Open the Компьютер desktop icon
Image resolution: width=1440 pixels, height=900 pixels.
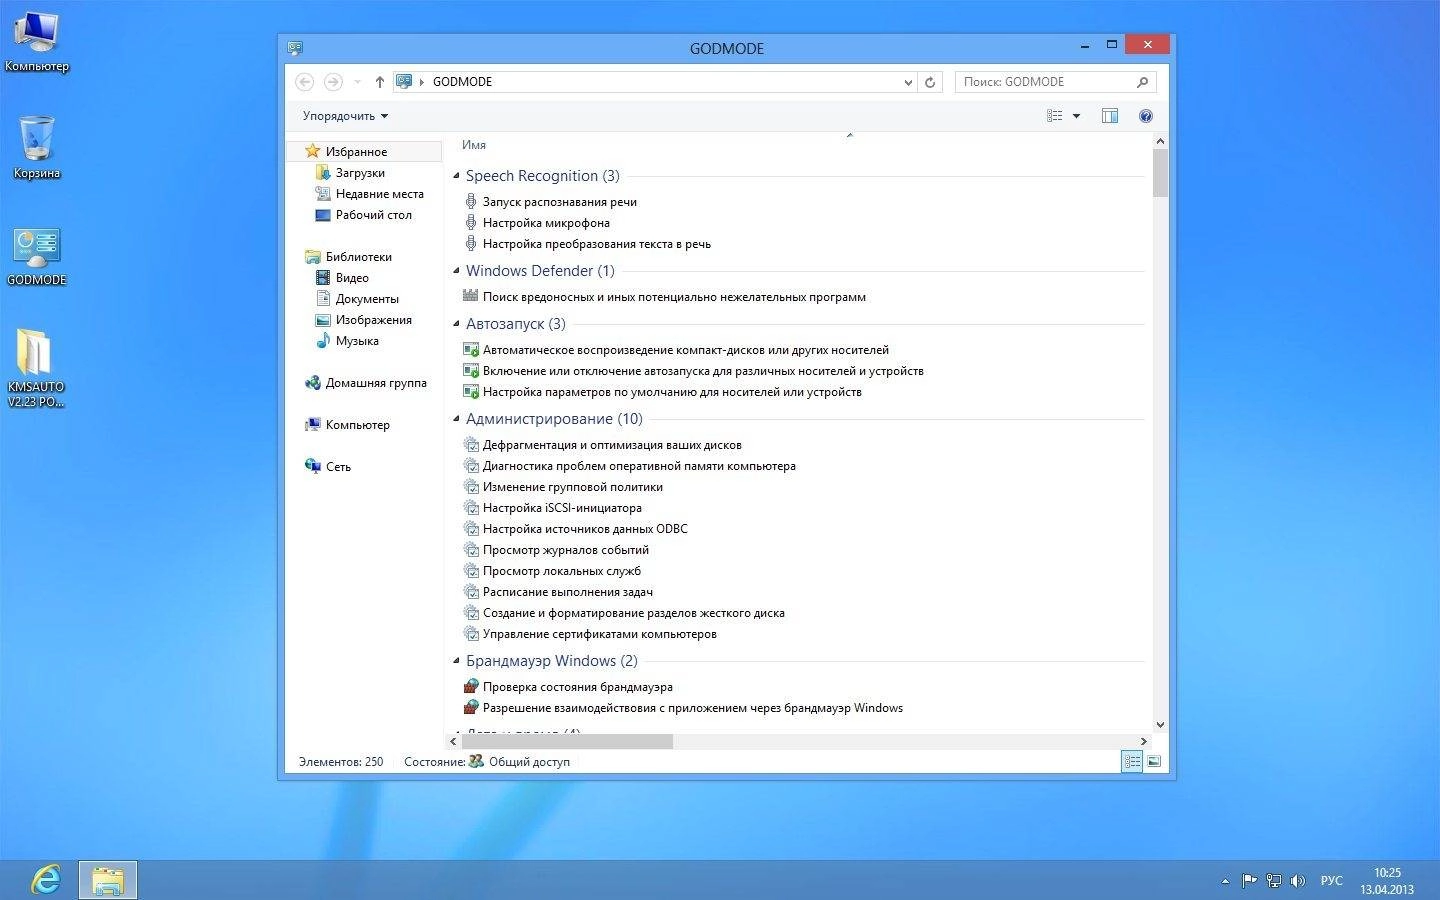click(x=37, y=42)
